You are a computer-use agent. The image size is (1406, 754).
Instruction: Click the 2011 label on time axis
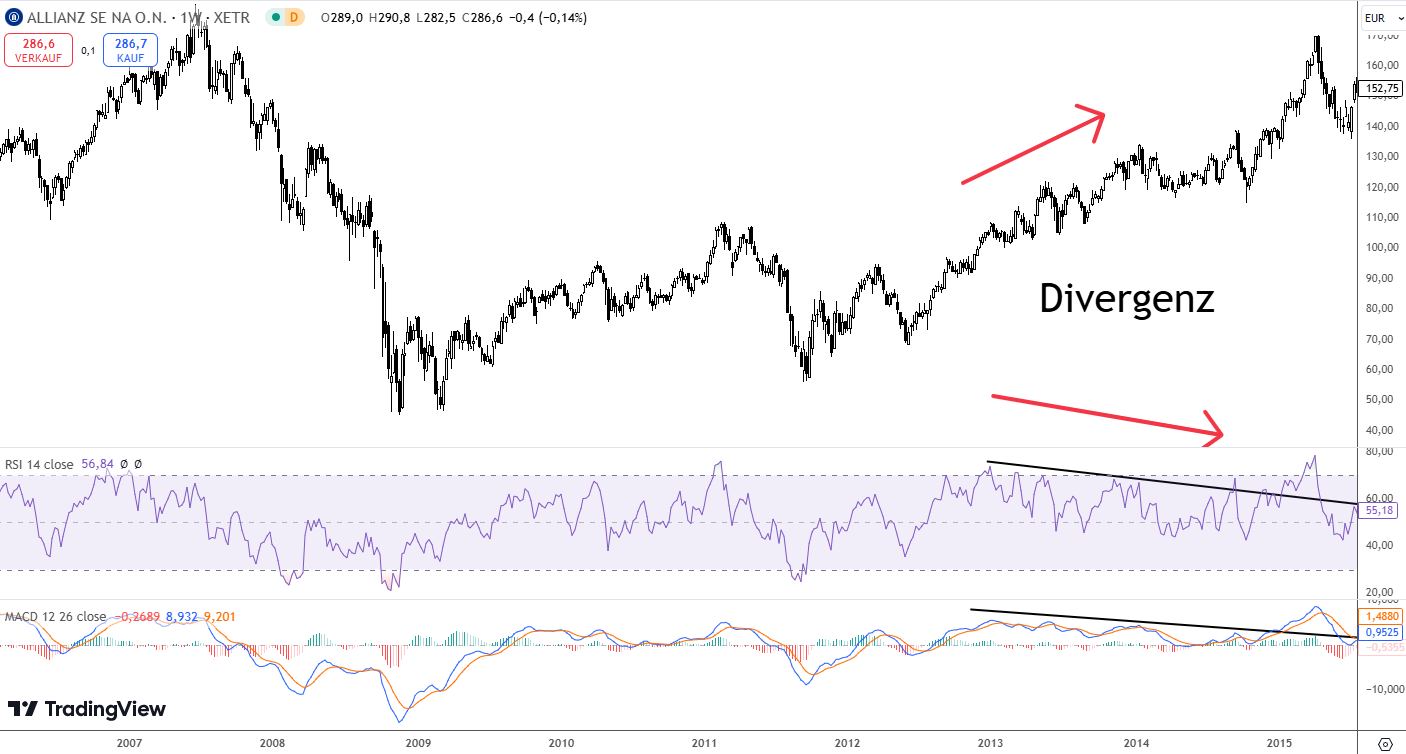(705, 743)
